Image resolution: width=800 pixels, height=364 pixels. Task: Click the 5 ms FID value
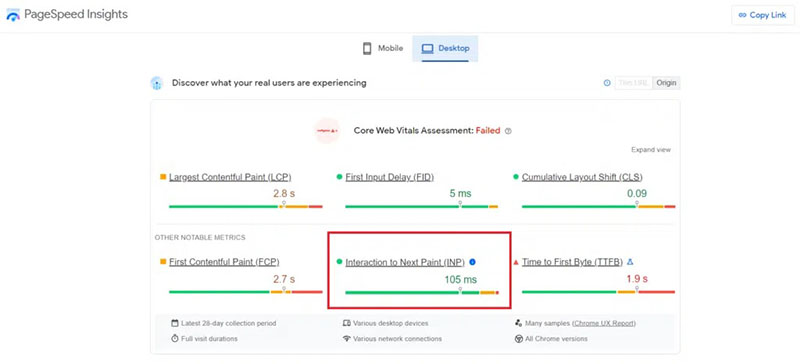460,193
